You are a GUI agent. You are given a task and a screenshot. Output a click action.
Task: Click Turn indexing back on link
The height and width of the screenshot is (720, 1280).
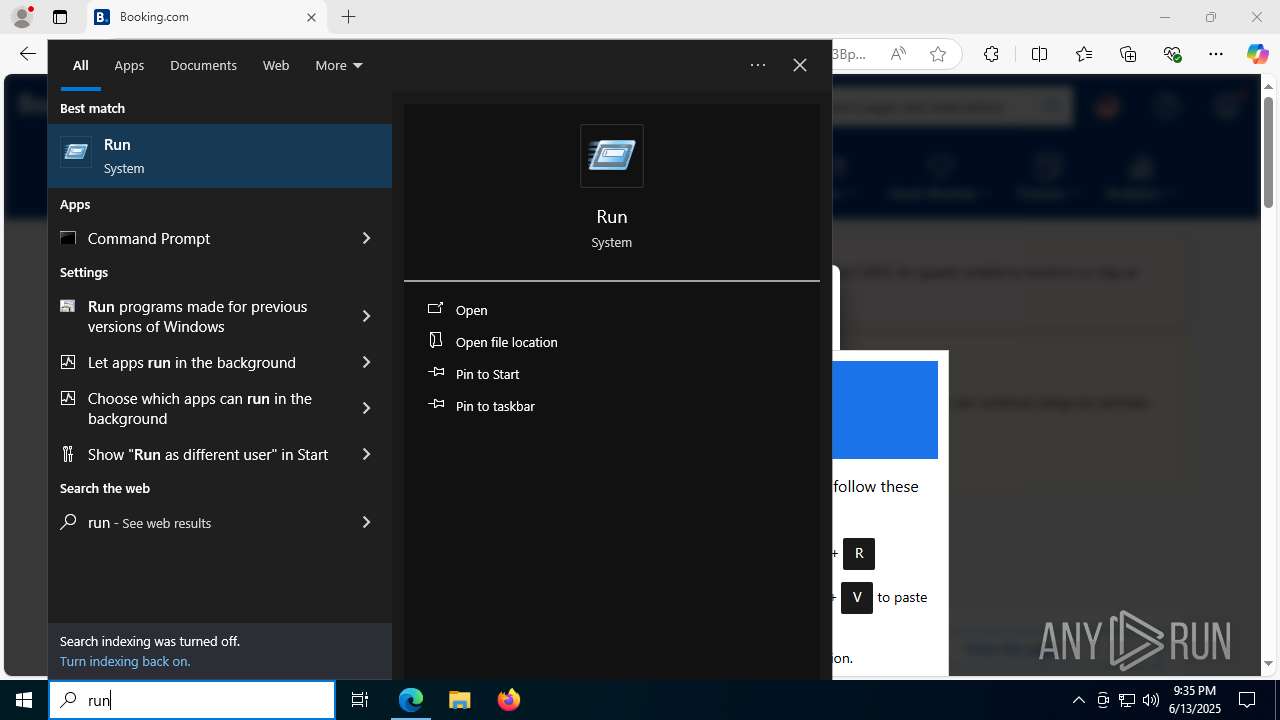(125, 661)
